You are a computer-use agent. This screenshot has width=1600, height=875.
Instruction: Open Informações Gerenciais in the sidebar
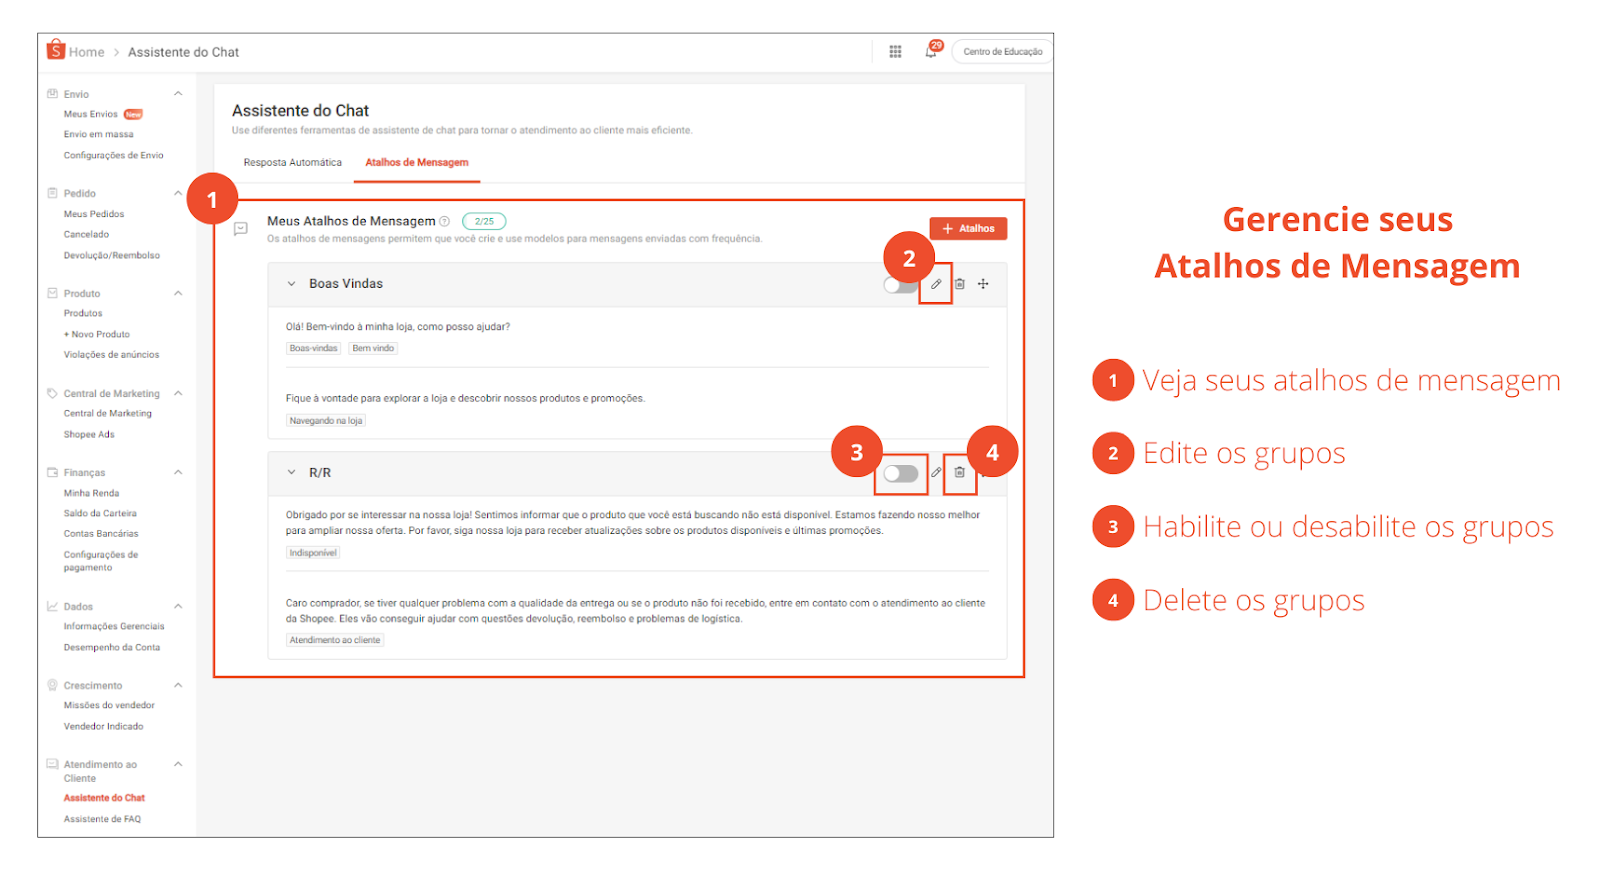coord(114,626)
